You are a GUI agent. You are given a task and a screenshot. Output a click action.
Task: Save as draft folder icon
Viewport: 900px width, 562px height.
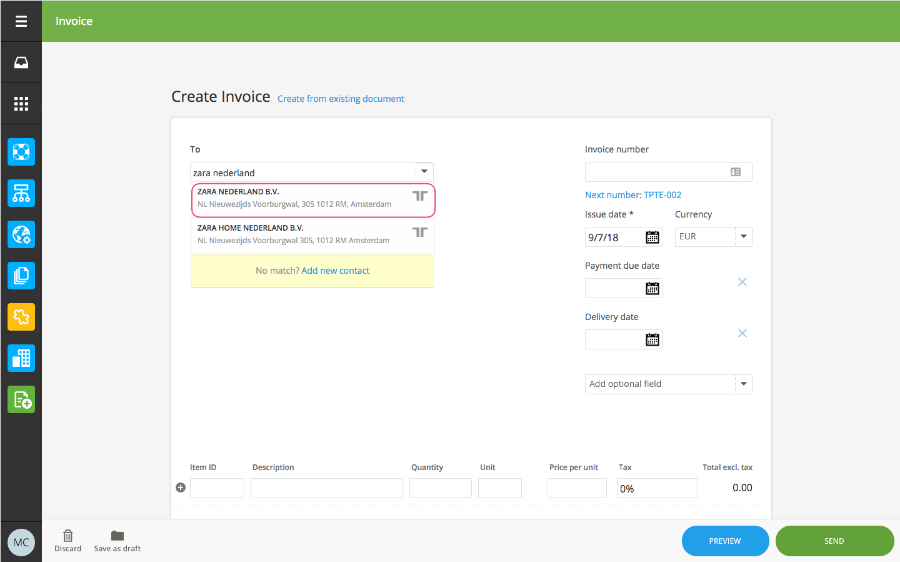[117, 541]
